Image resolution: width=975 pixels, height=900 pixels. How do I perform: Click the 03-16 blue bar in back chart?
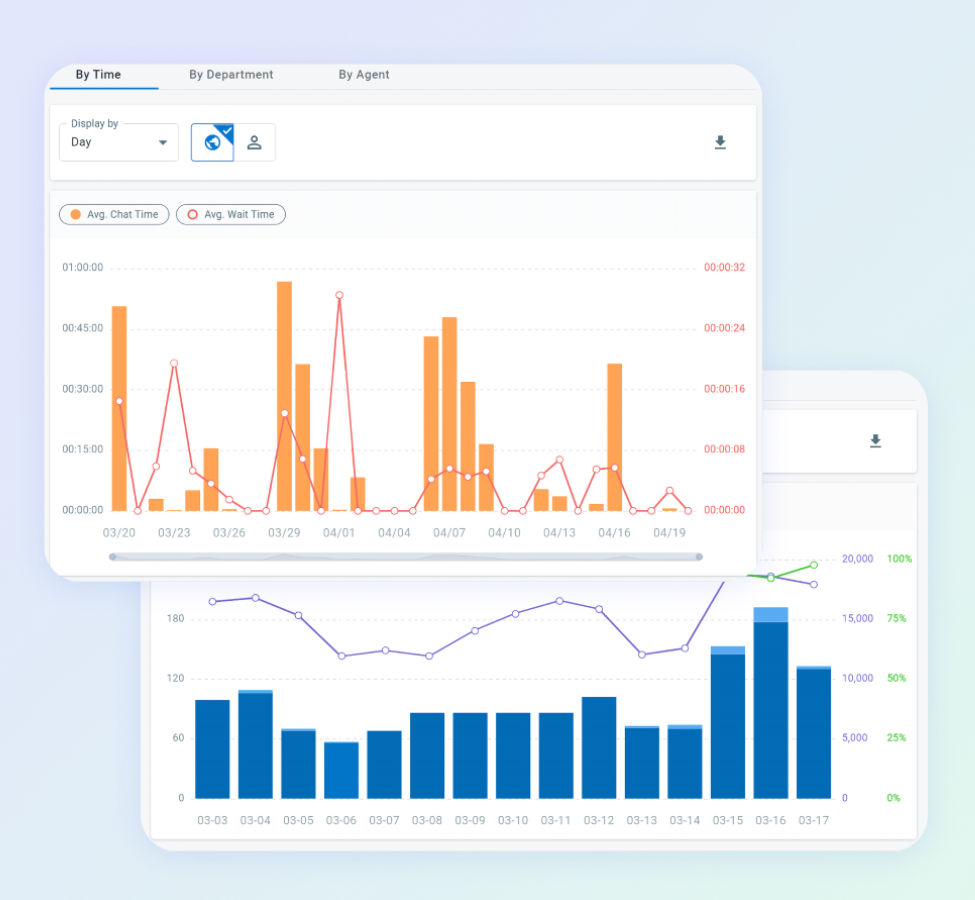pos(770,703)
